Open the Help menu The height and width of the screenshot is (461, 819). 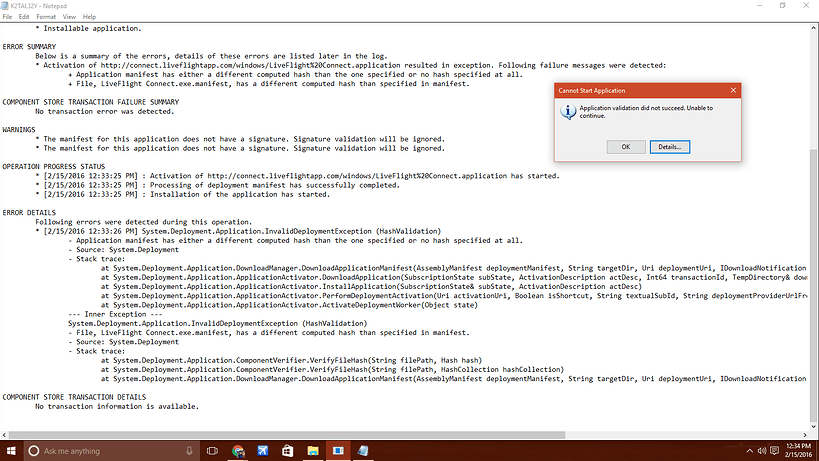click(89, 17)
